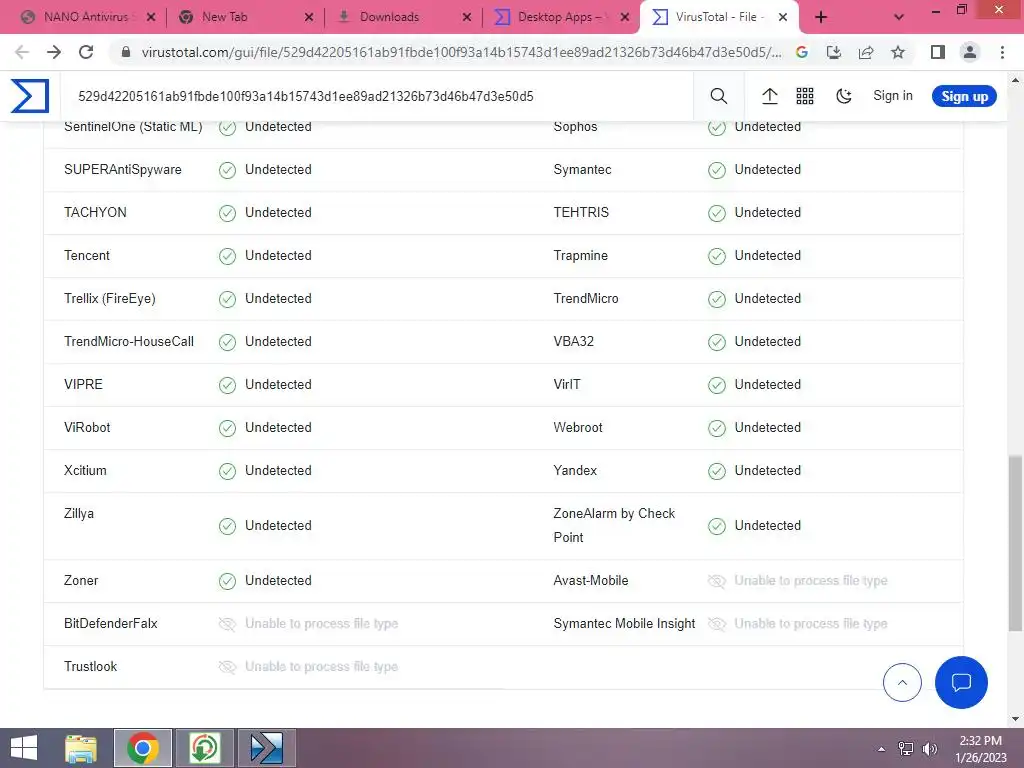
Task: Click the 'Xcitium' vendor name
Action: (85, 470)
